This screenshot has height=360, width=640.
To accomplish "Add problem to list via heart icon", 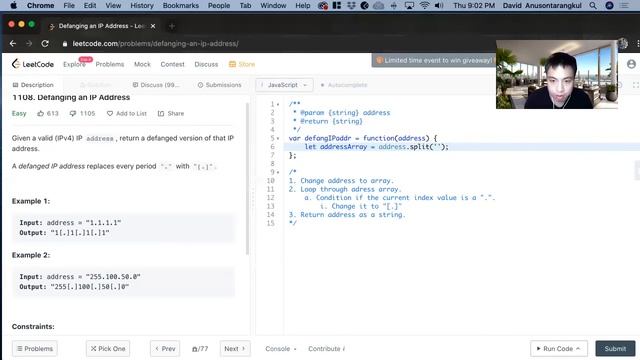I will 109,113.
